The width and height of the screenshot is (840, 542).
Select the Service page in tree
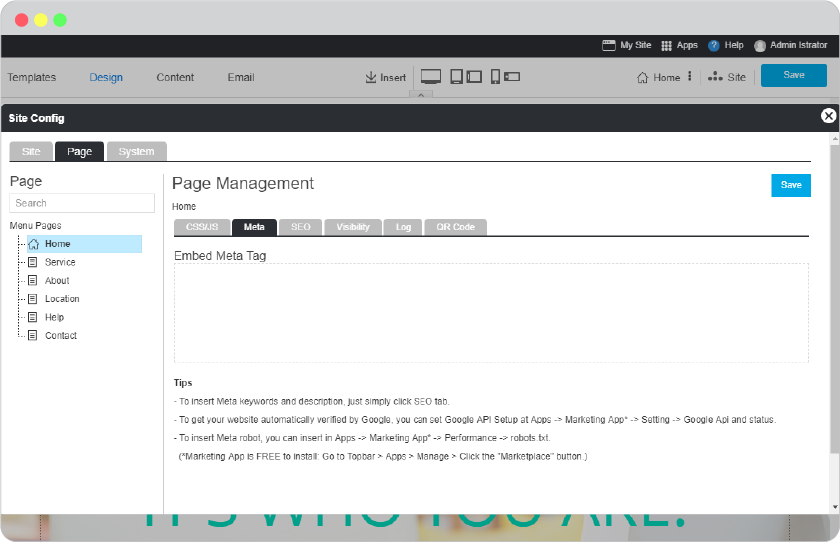(52, 262)
